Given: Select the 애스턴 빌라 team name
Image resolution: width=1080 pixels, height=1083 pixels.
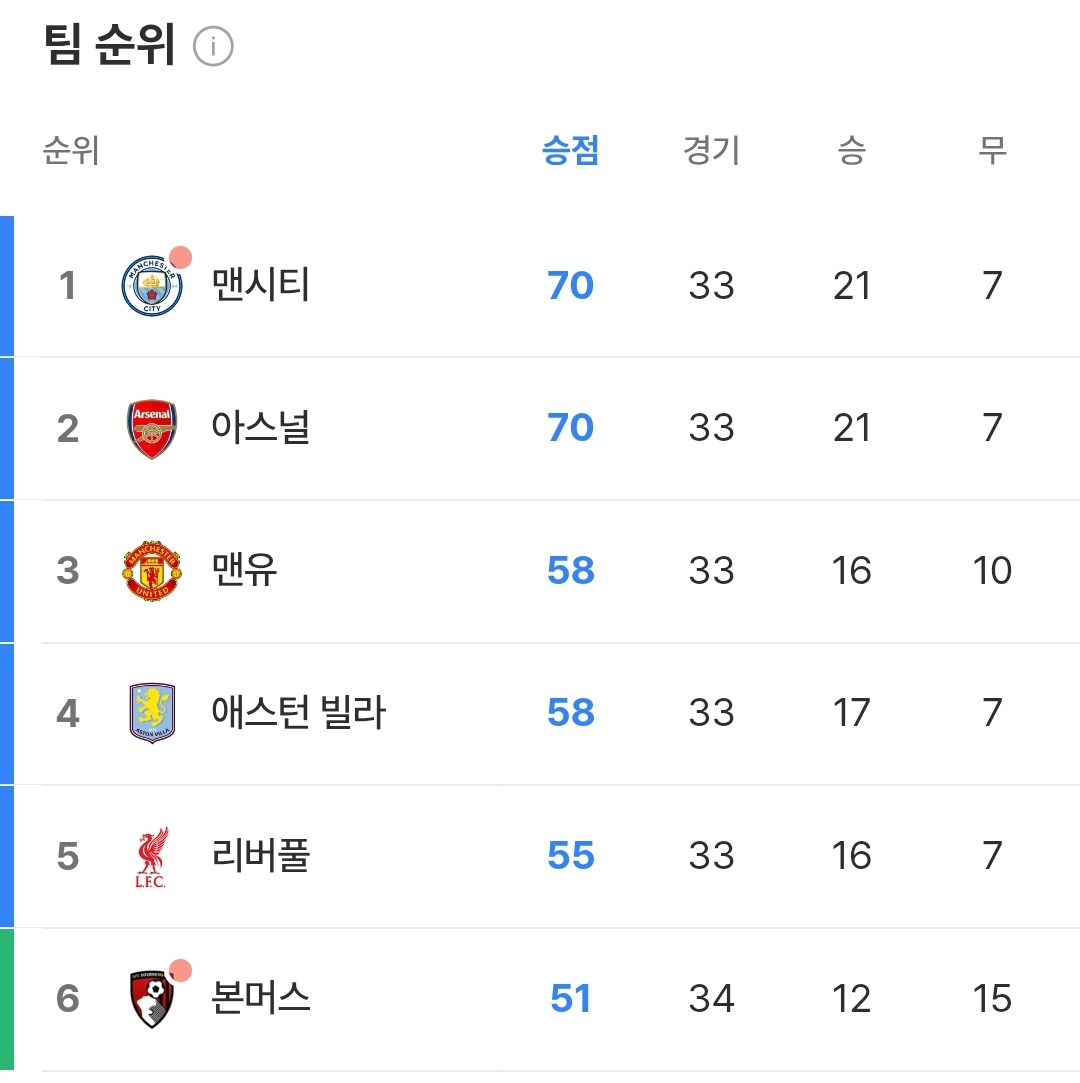Looking at the screenshot, I should (x=298, y=713).
